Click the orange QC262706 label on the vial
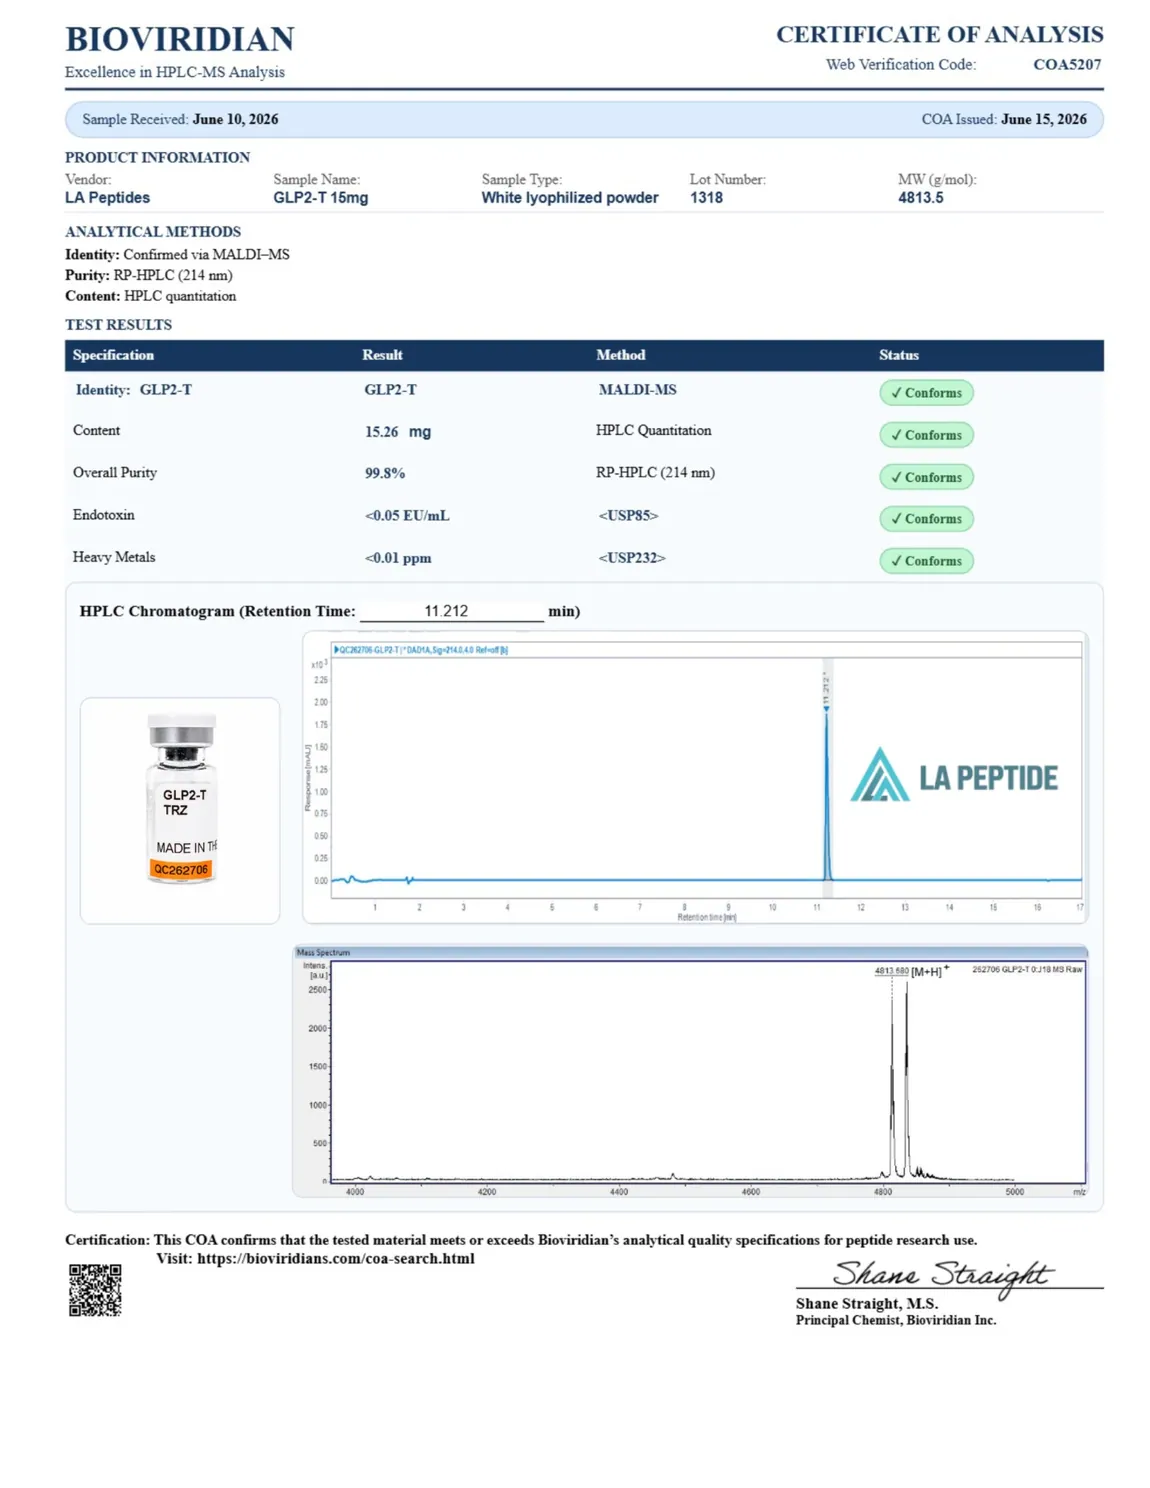This screenshot has height=1488, width=1150. (x=181, y=870)
